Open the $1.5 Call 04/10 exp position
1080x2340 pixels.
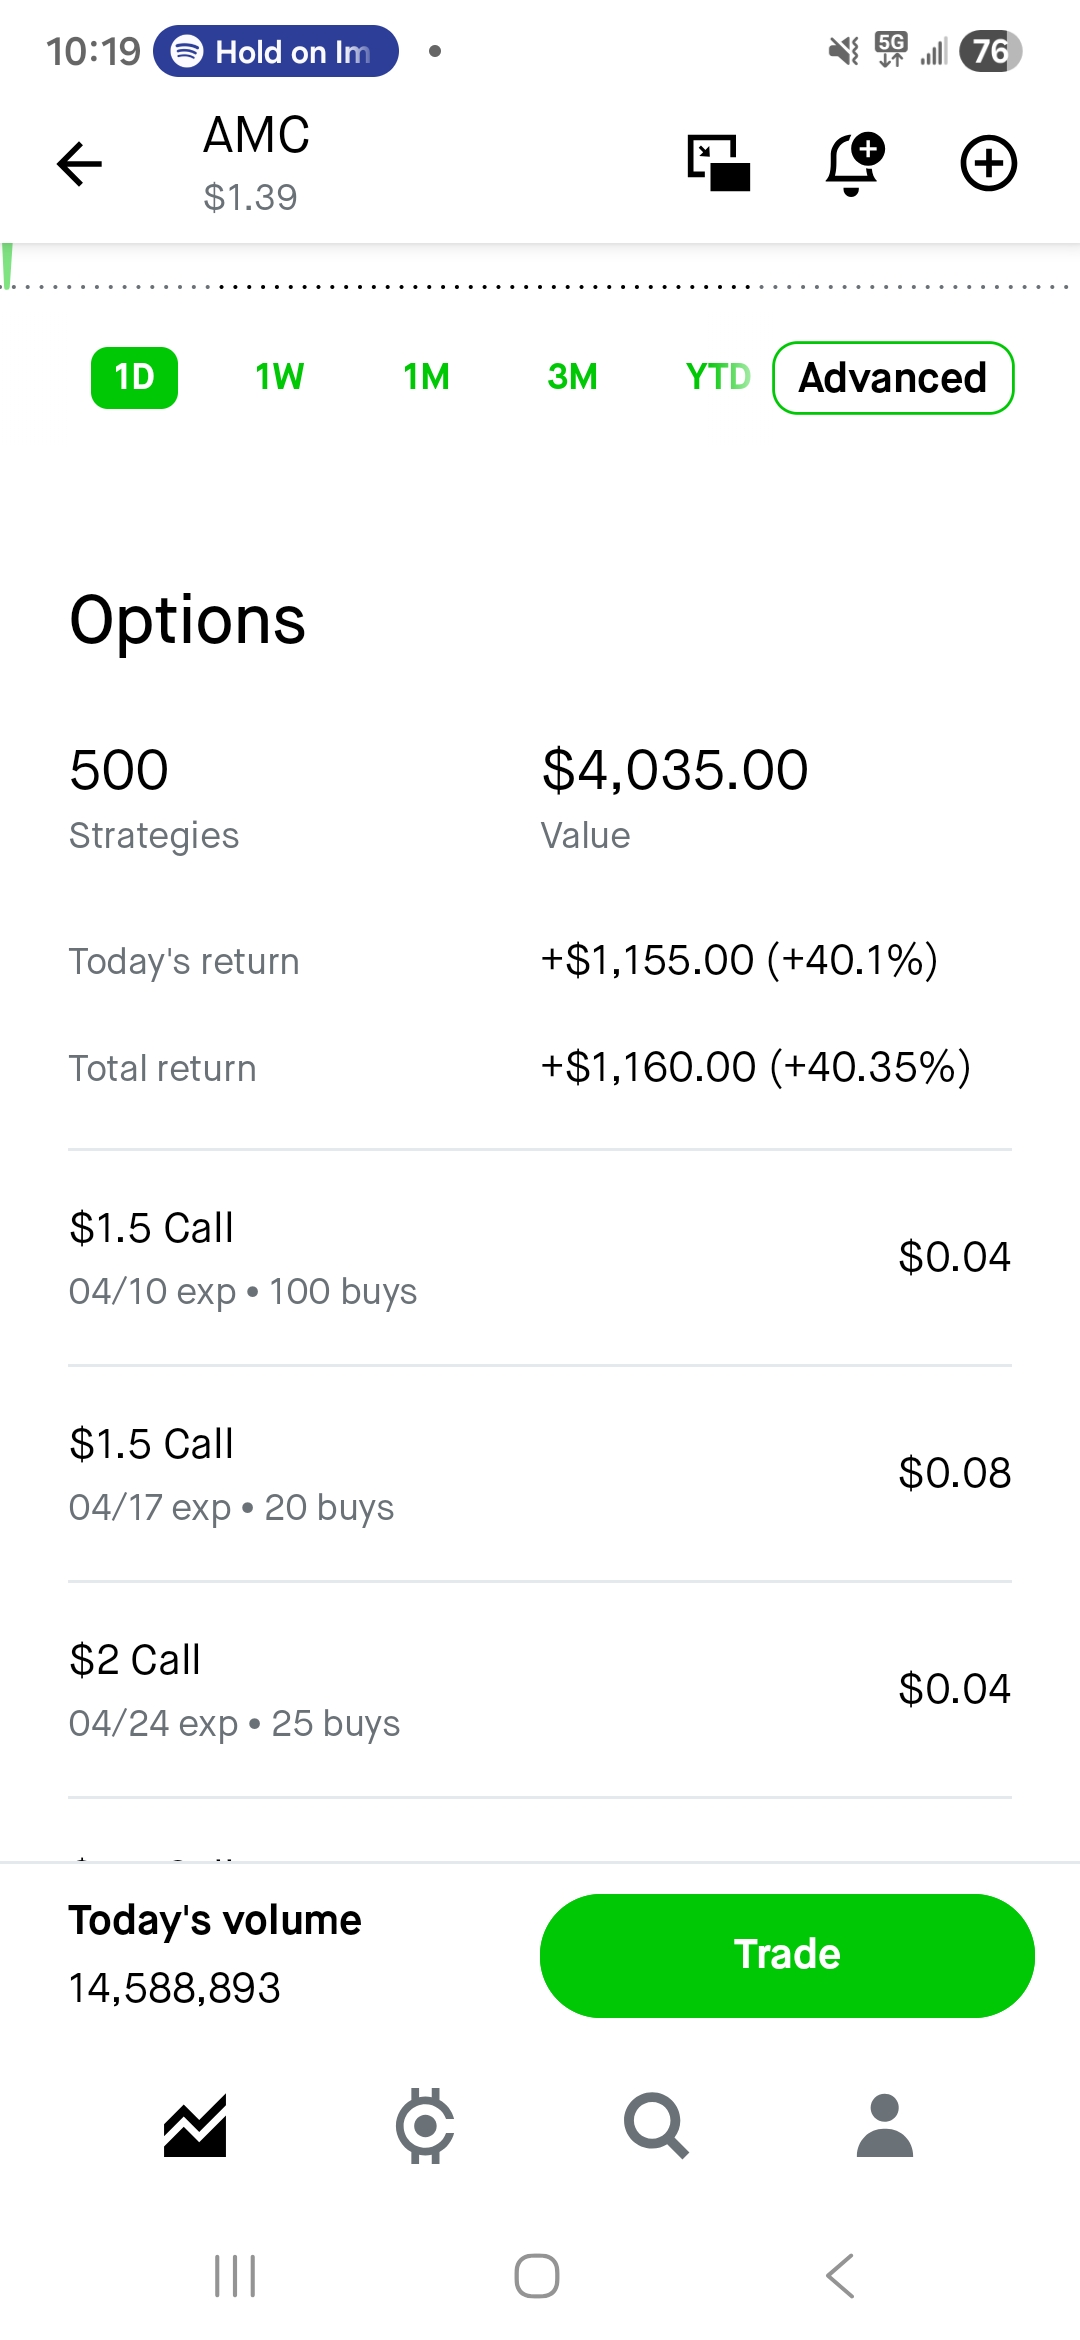[540, 1258]
